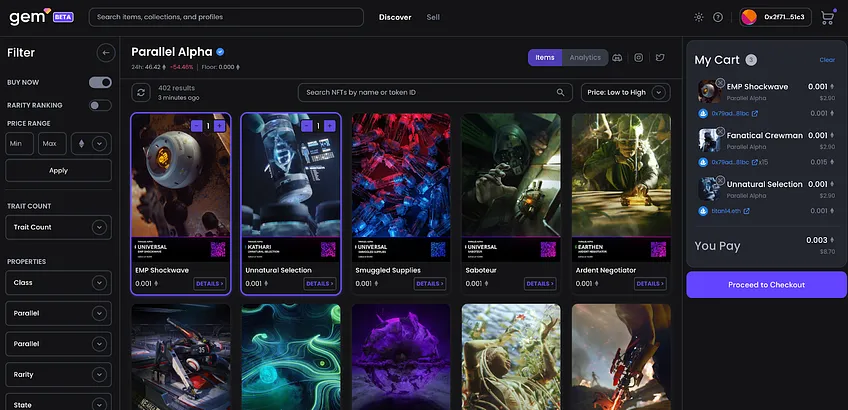The image size is (848, 410).
Task: Decrease quantity on Unnatural Selection card
Action: pos(307,125)
